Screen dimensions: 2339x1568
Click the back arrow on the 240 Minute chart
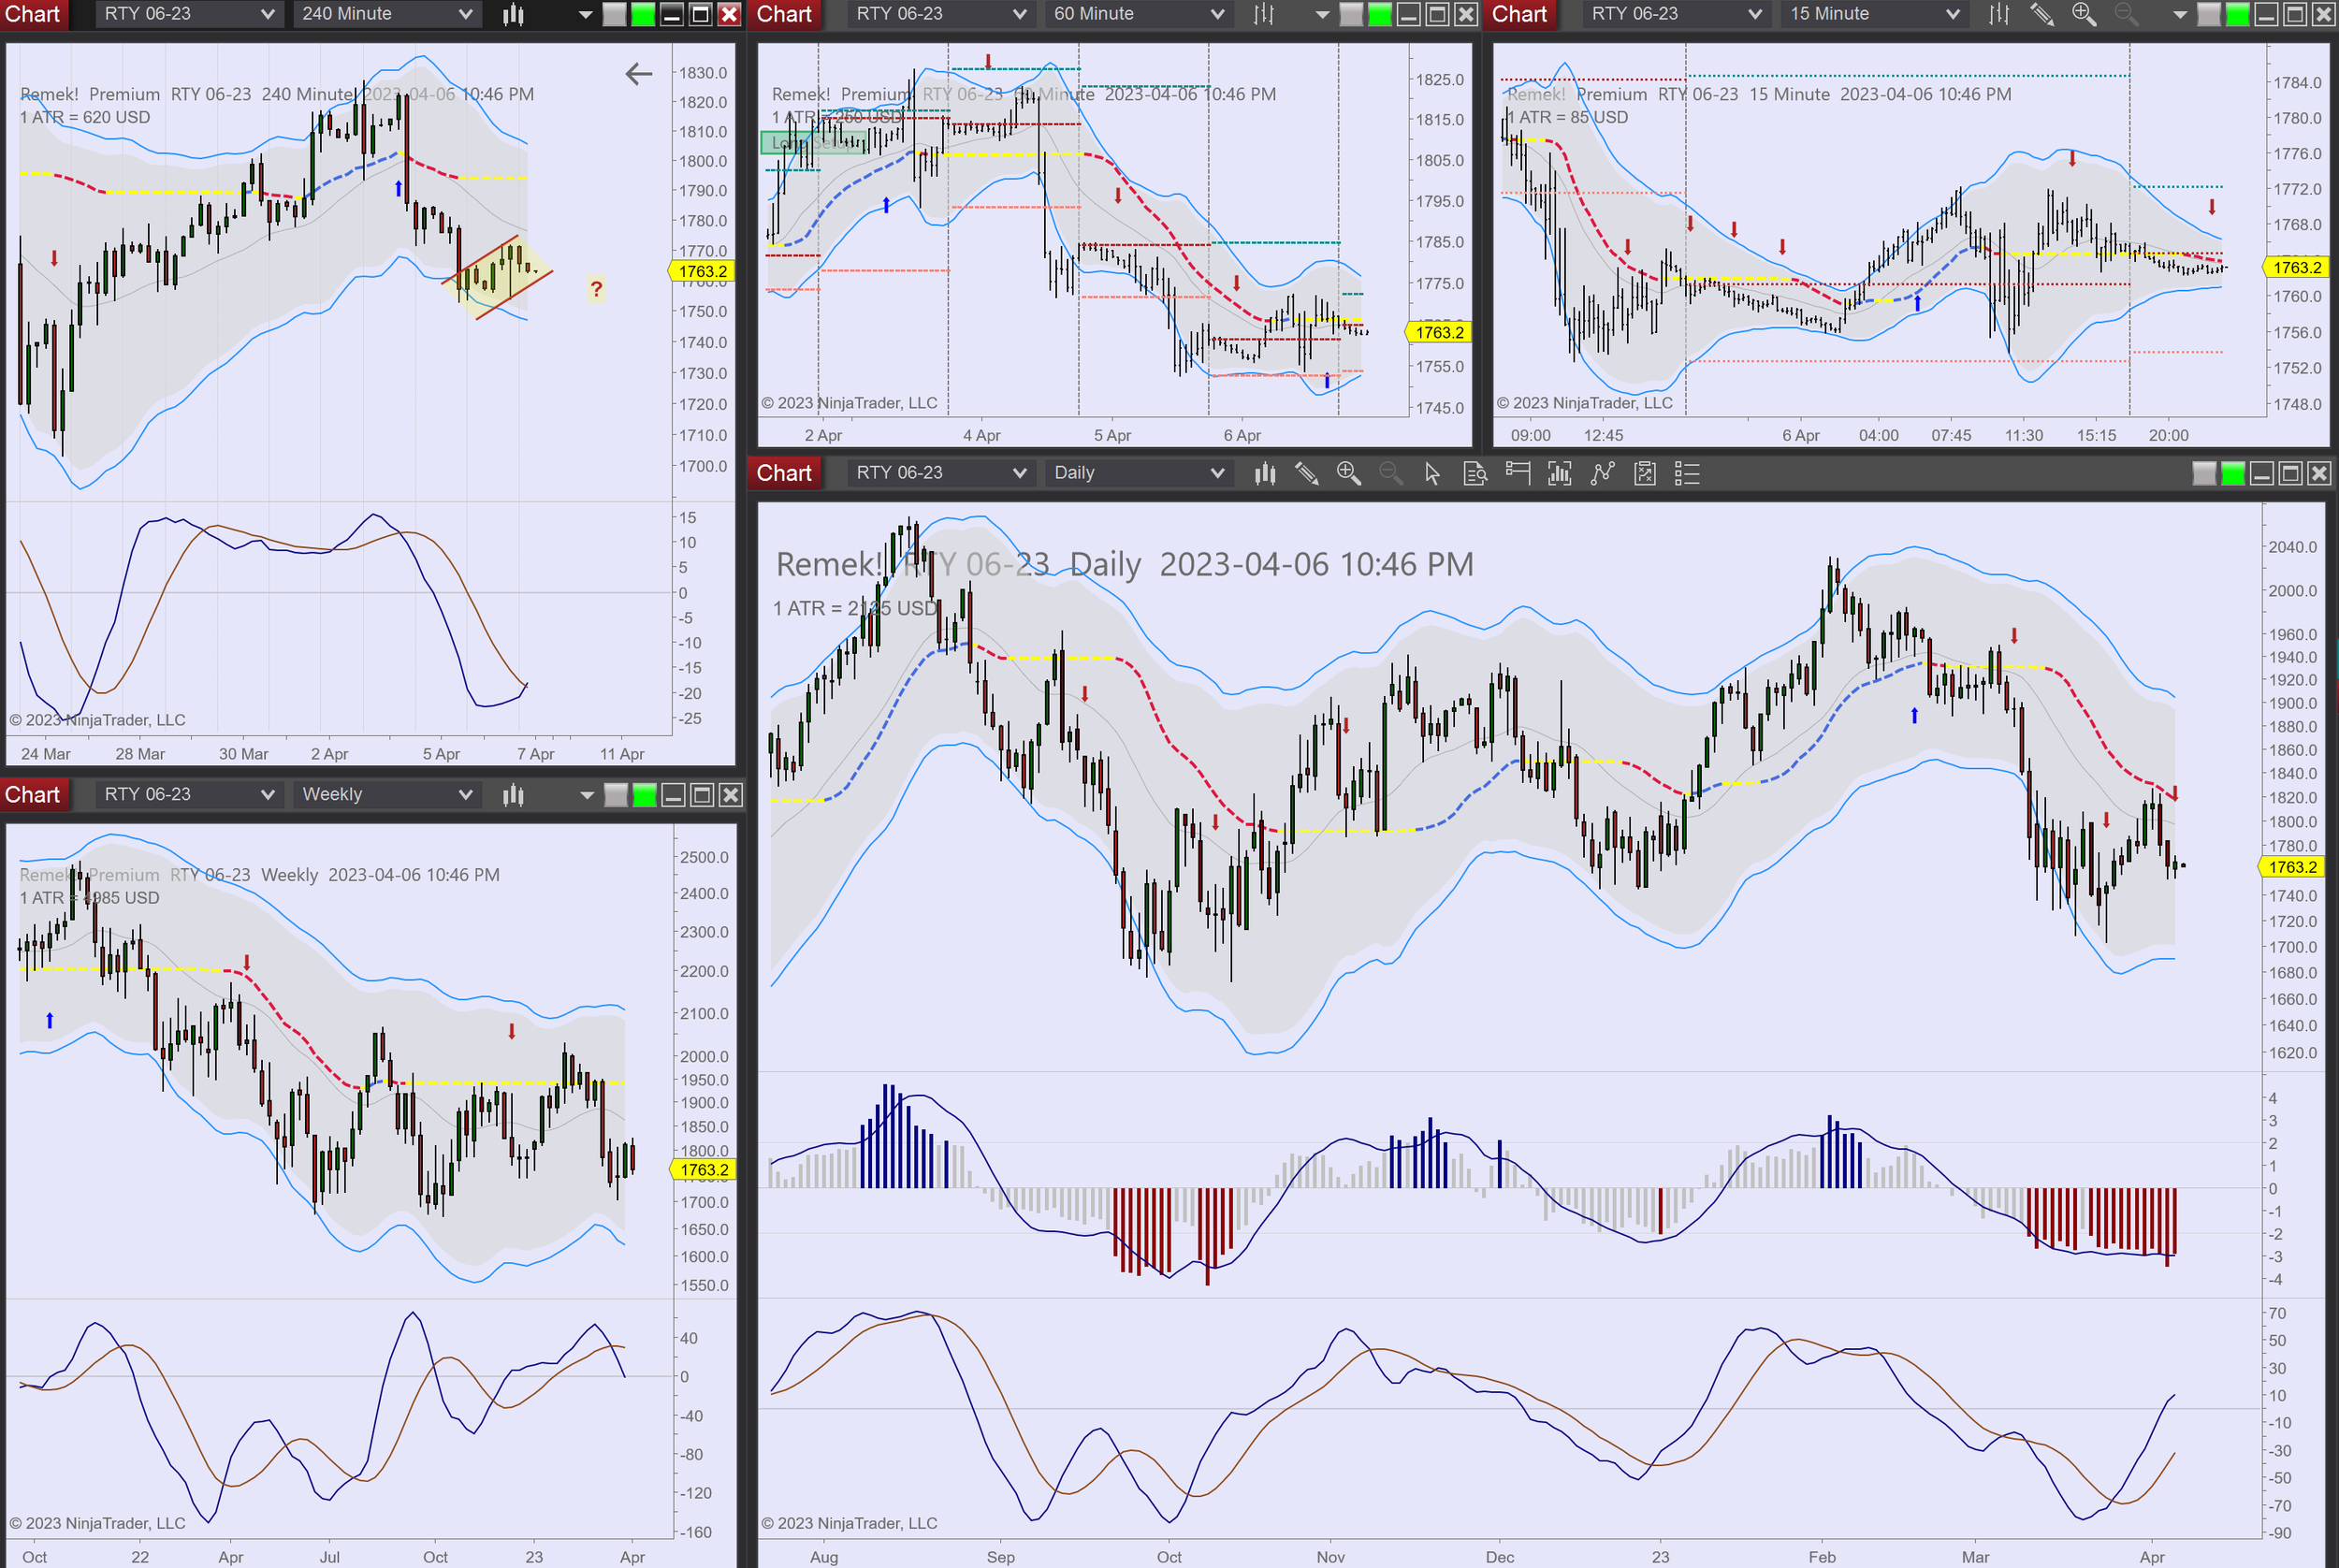(x=639, y=73)
